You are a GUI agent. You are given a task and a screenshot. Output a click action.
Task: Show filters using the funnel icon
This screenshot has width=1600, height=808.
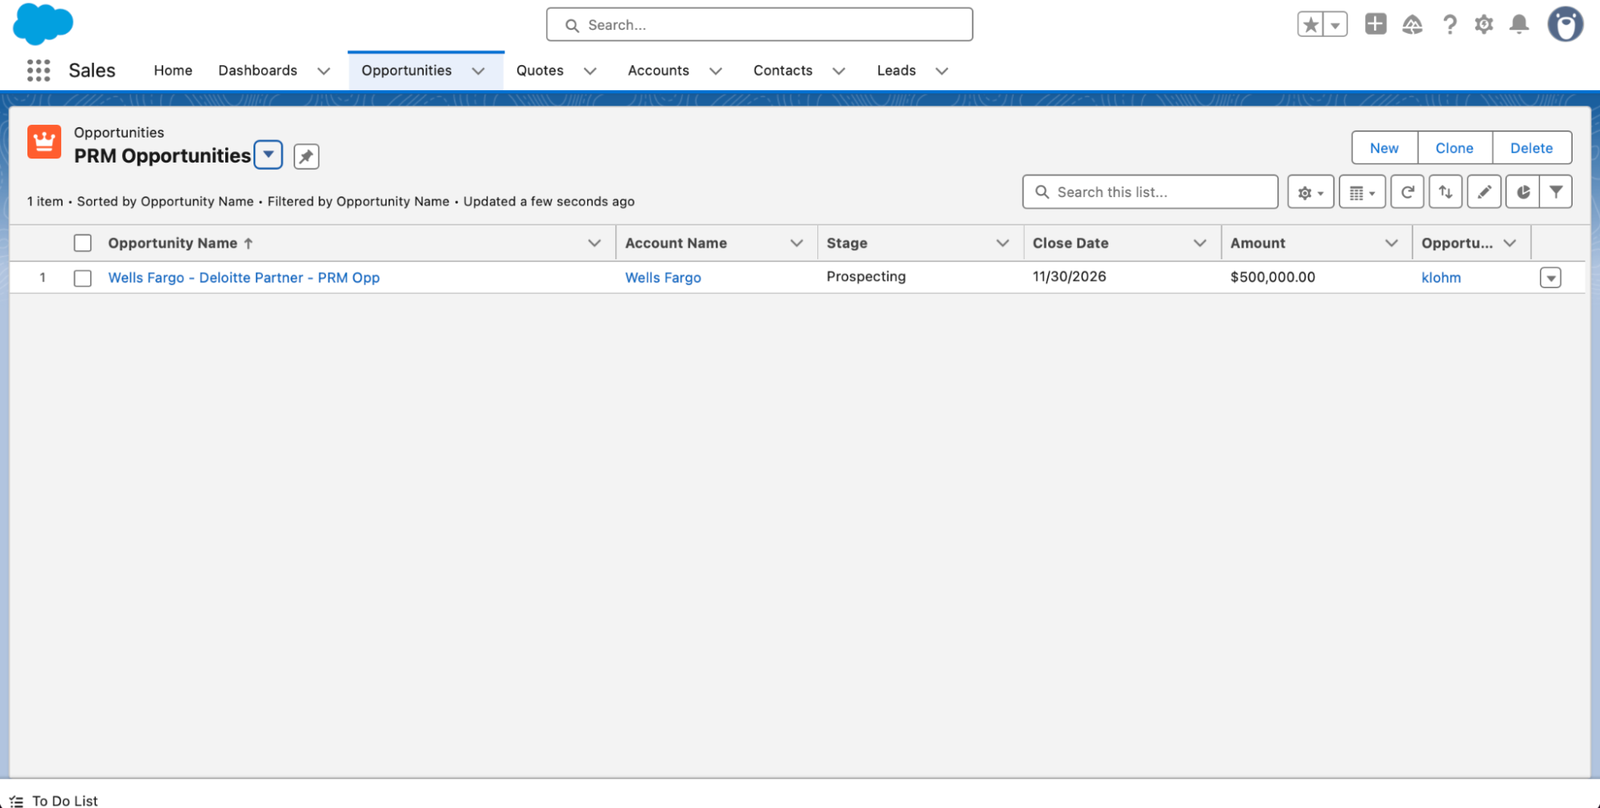tap(1556, 192)
